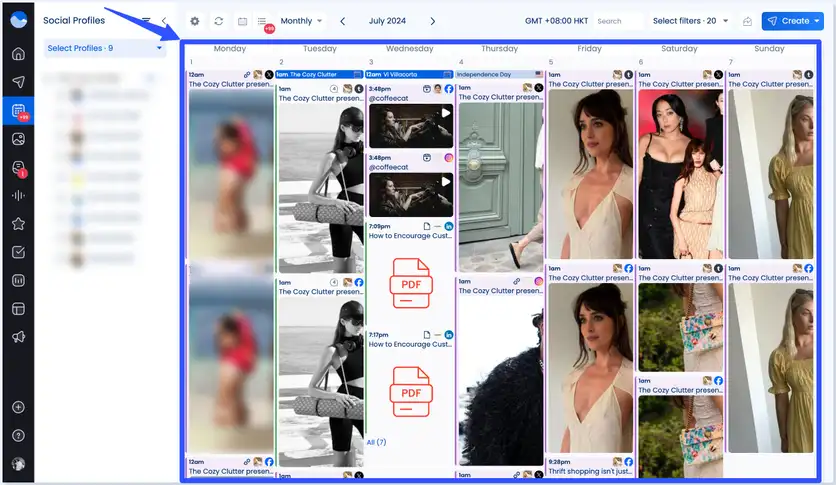Open the media library image icon
836x485 pixels.
click(x=17, y=139)
